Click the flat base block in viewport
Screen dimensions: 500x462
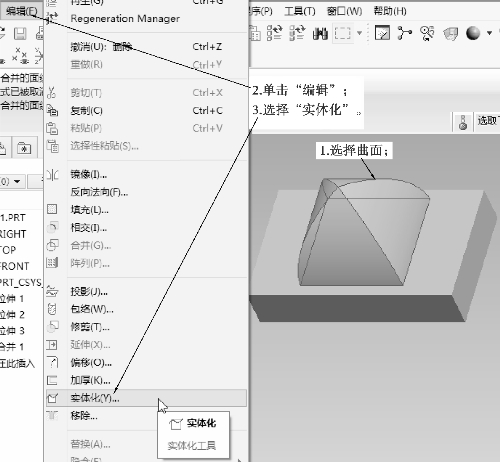(373, 256)
